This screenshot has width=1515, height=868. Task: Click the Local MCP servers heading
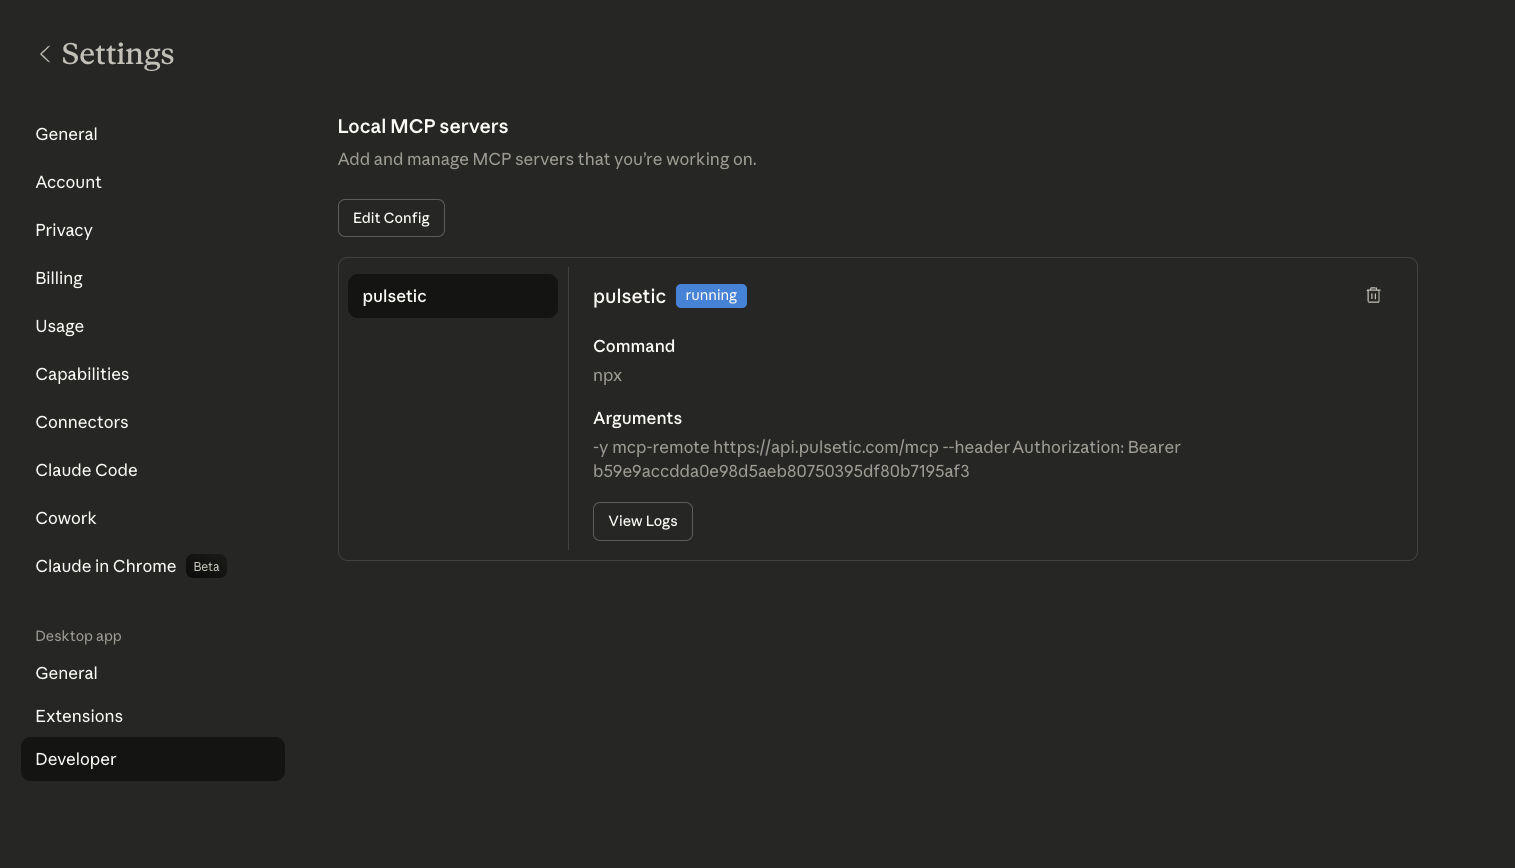(x=423, y=127)
